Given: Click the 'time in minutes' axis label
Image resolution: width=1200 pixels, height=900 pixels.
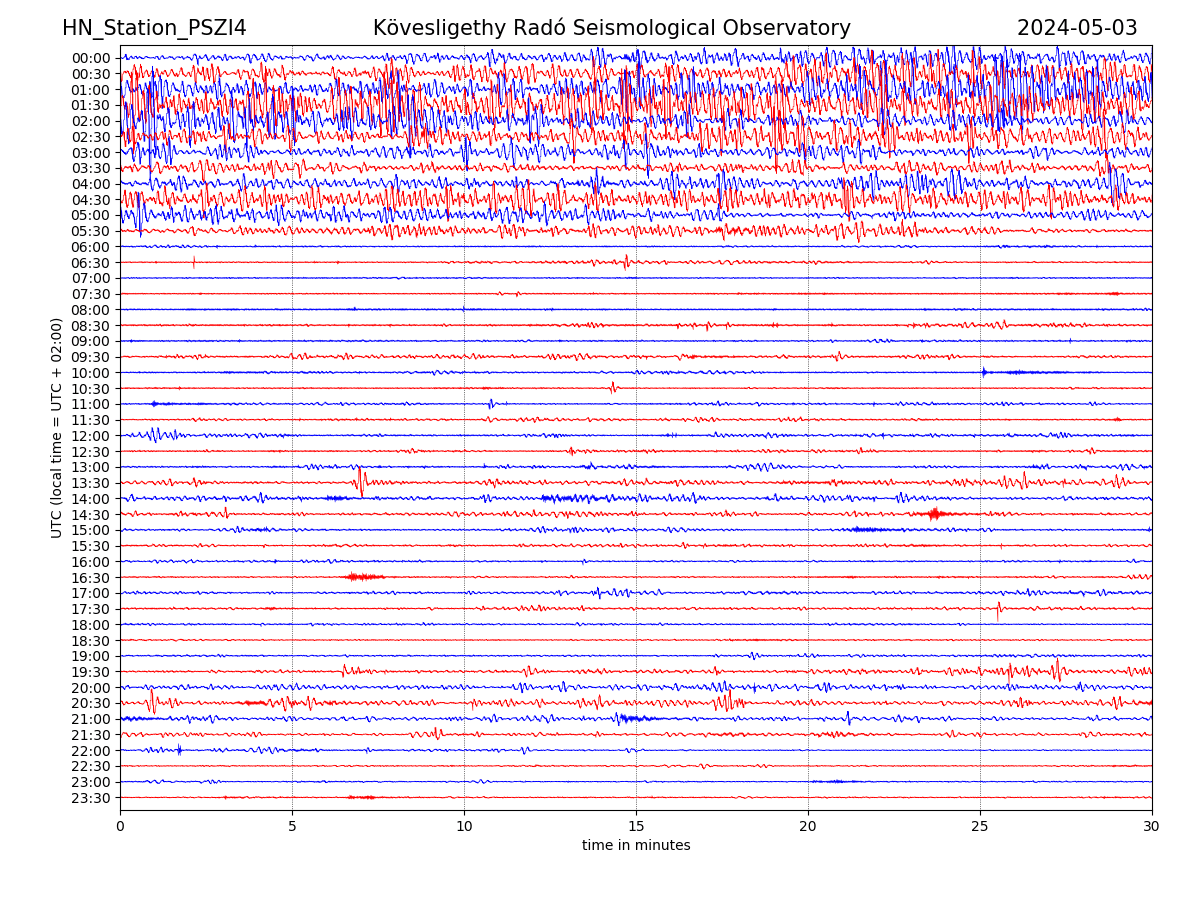Looking at the screenshot, I should click(x=636, y=846).
